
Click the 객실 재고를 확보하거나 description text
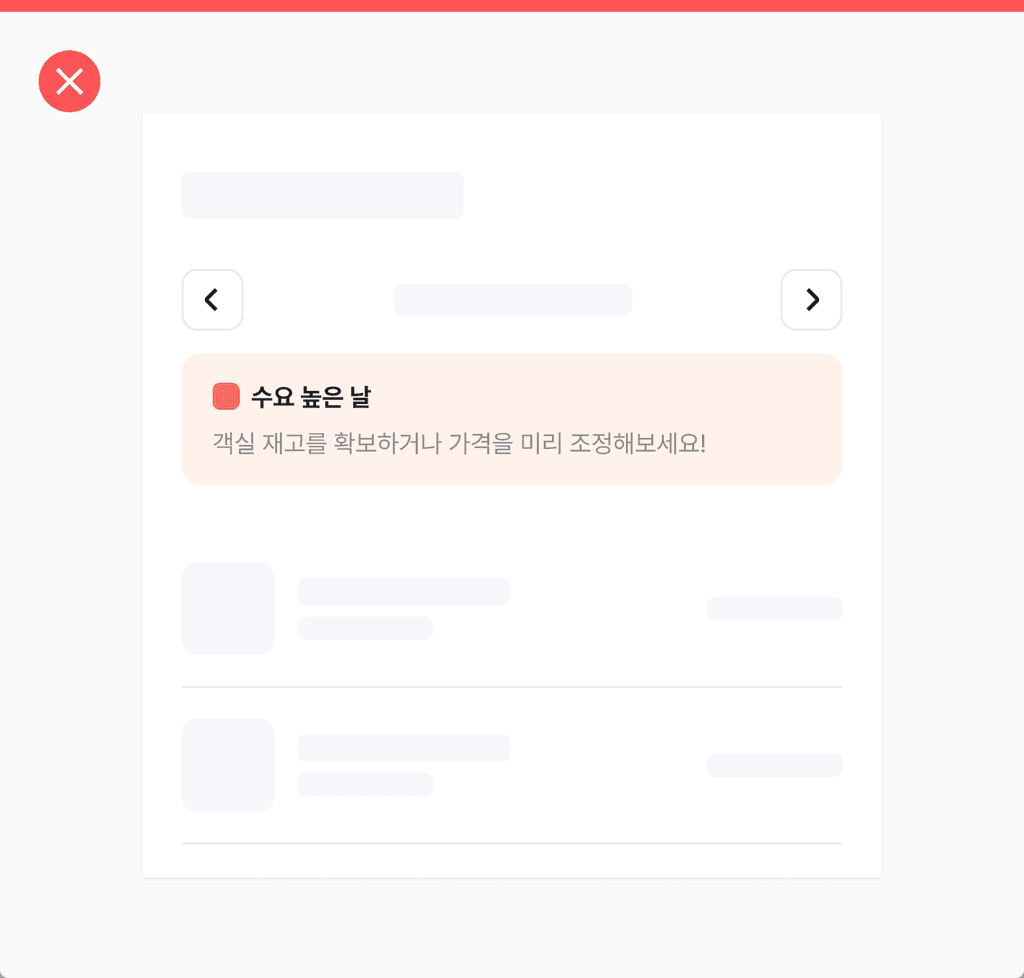click(459, 443)
